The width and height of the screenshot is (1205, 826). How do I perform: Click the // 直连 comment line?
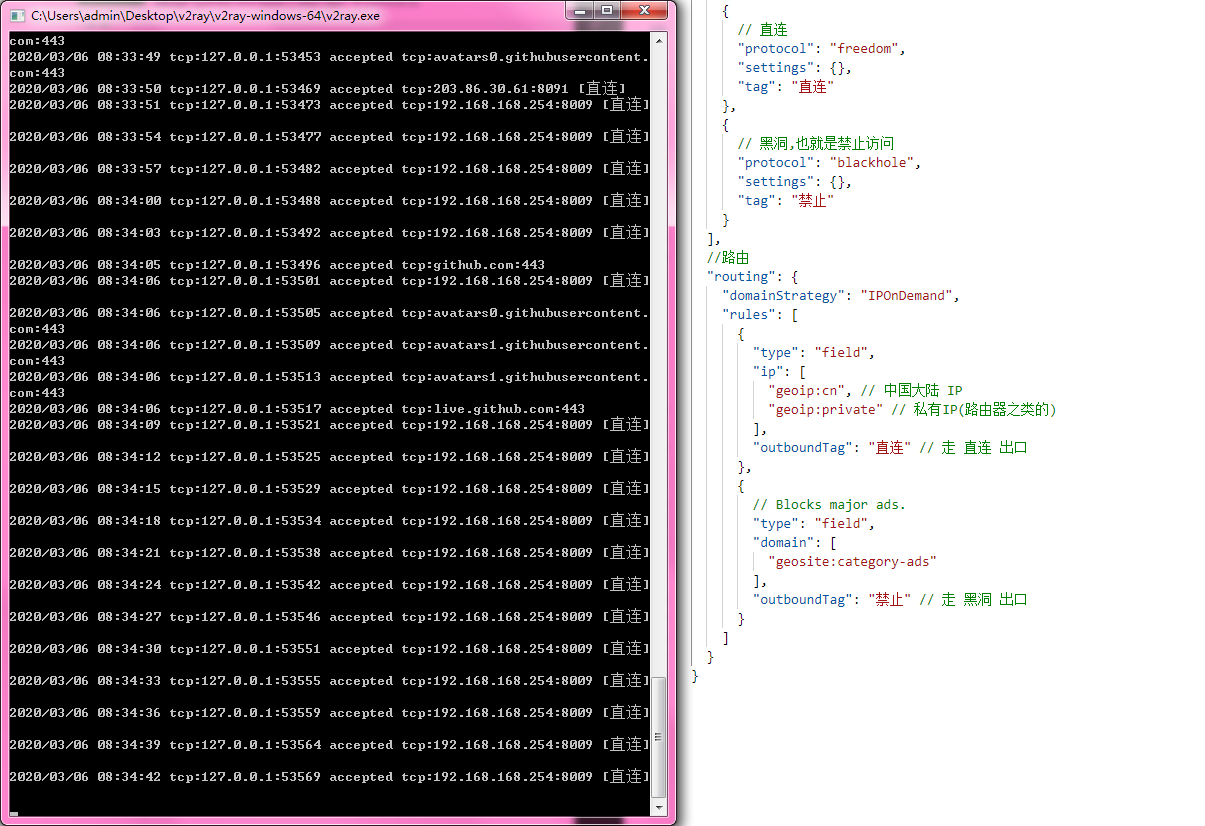(x=762, y=29)
